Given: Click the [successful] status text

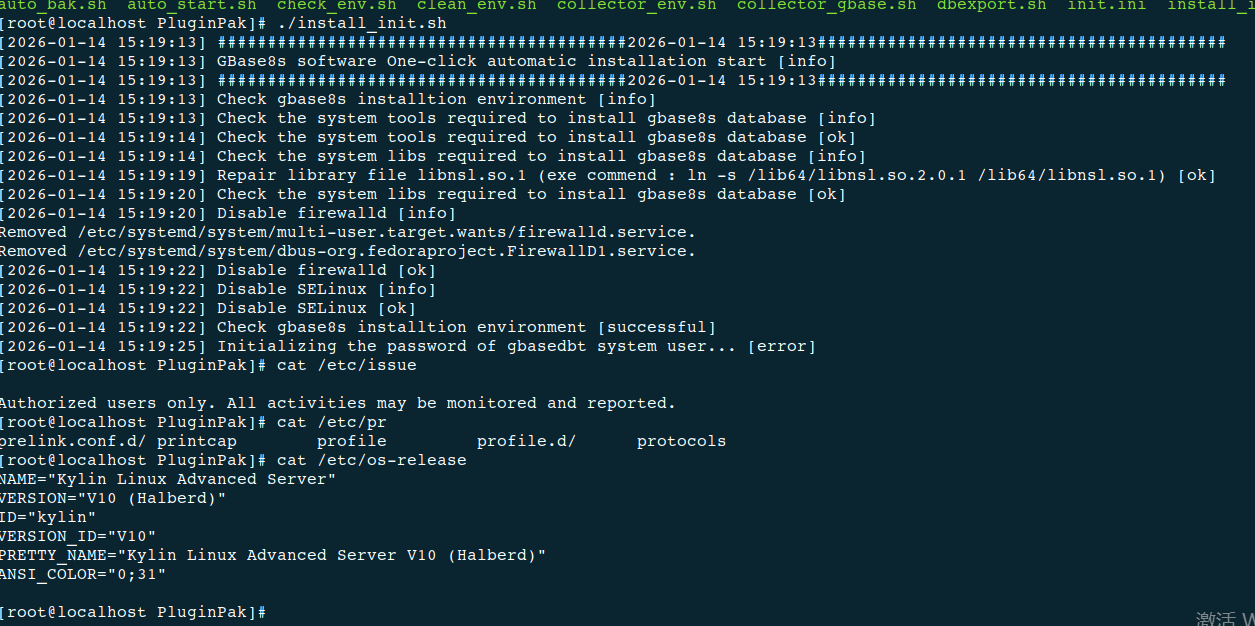Looking at the screenshot, I should (656, 327).
